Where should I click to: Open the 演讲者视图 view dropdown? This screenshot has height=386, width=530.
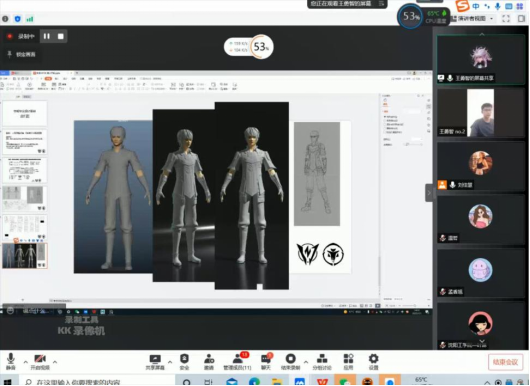pyautogui.click(x=473, y=19)
